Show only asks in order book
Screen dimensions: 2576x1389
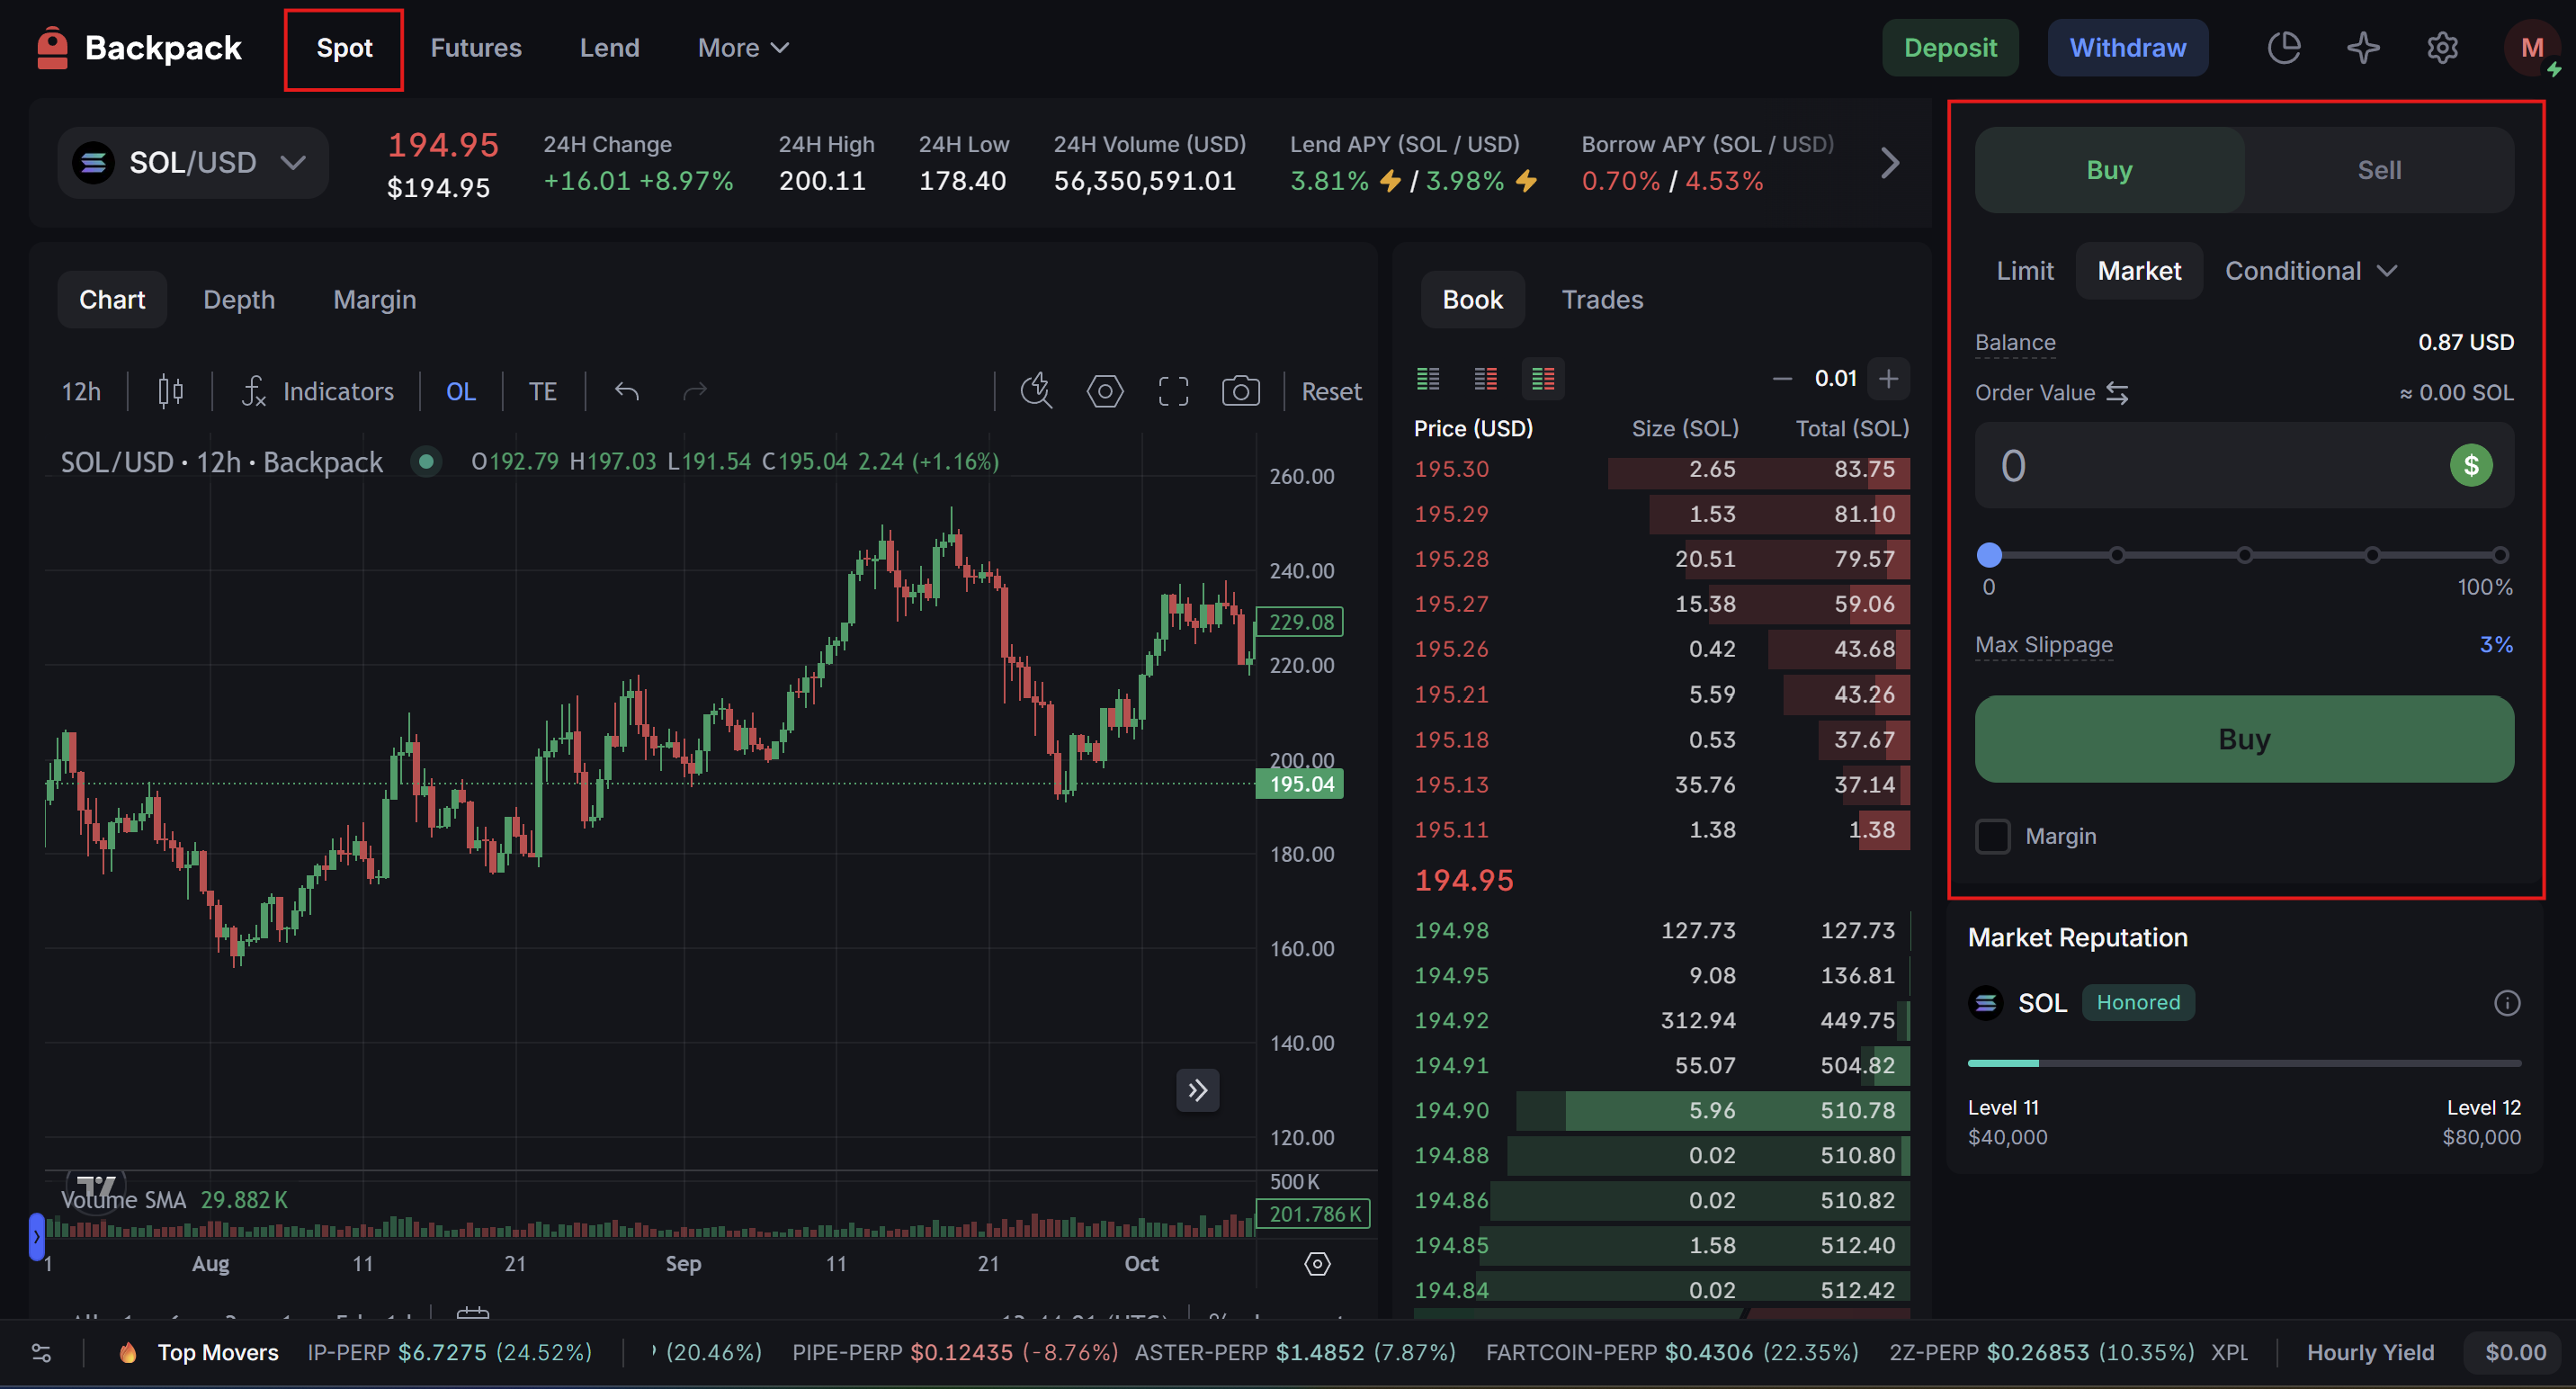[1485, 379]
